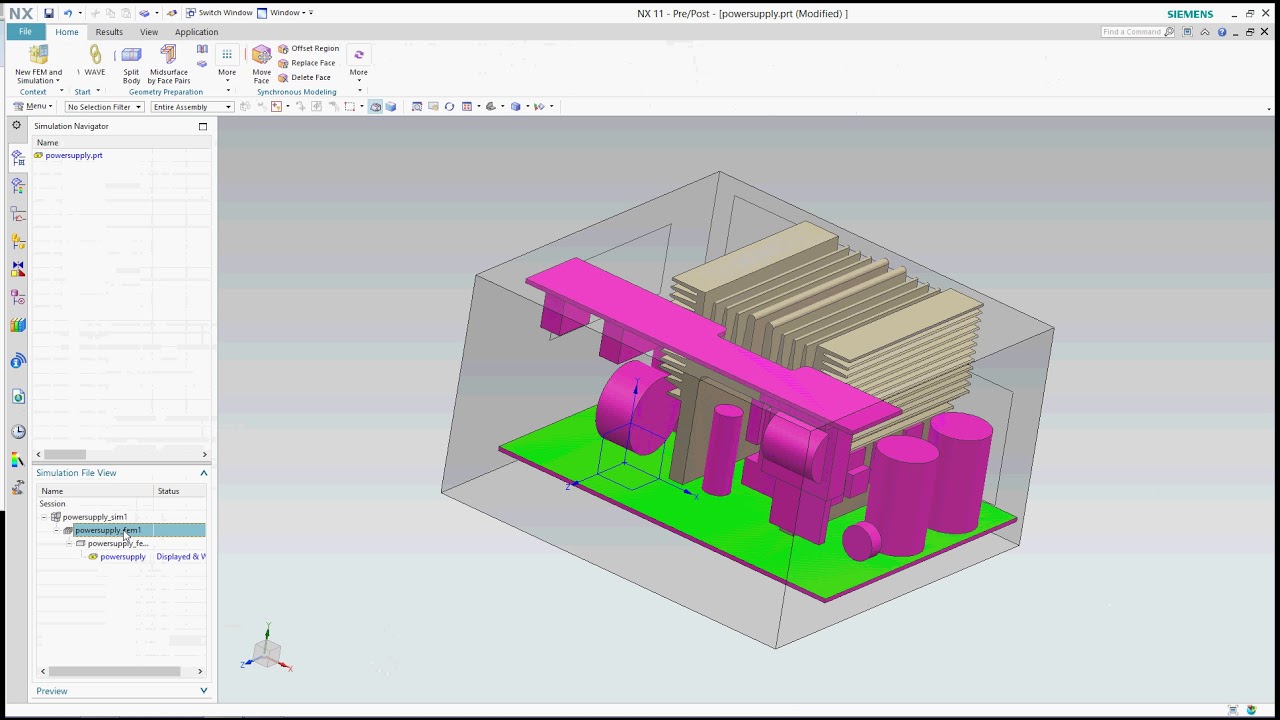Click the resource bar settings gear icon
Image resolution: width=1280 pixels, height=720 pixels.
pyautogui.click(x=16, y=126)
